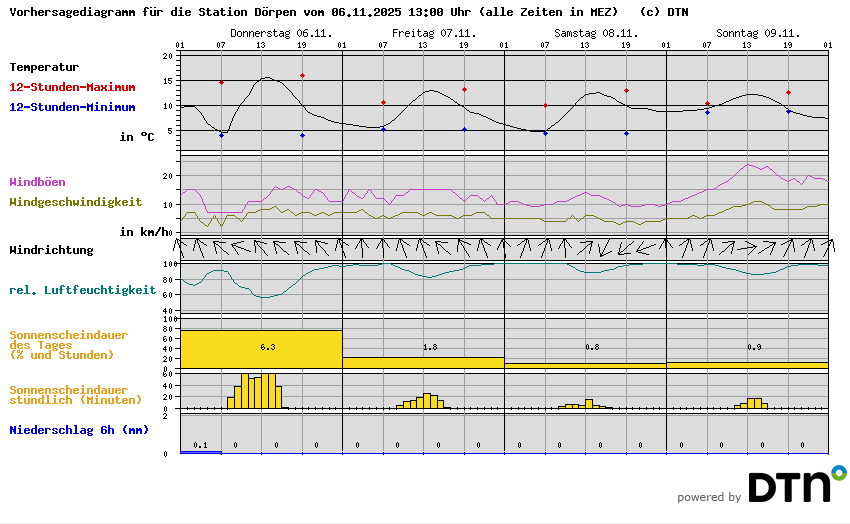850x524 pixels.
Task: Select the rightmost wind direction arrow
Action: 822,246
